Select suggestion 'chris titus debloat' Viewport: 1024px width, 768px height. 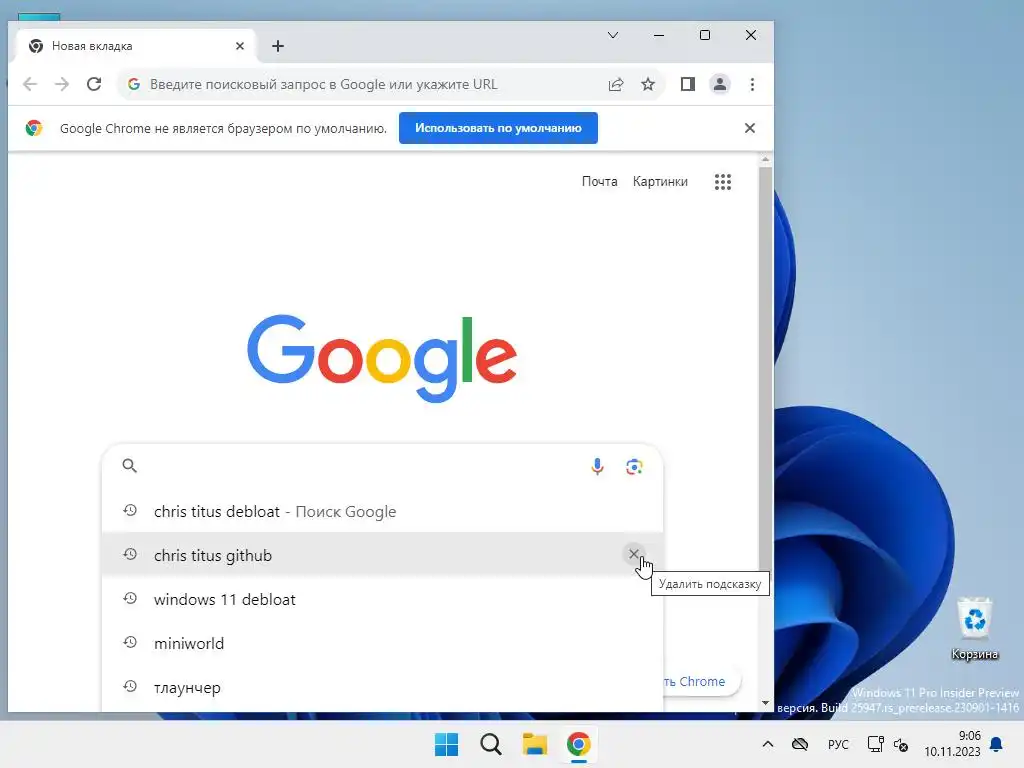[382, 511]
